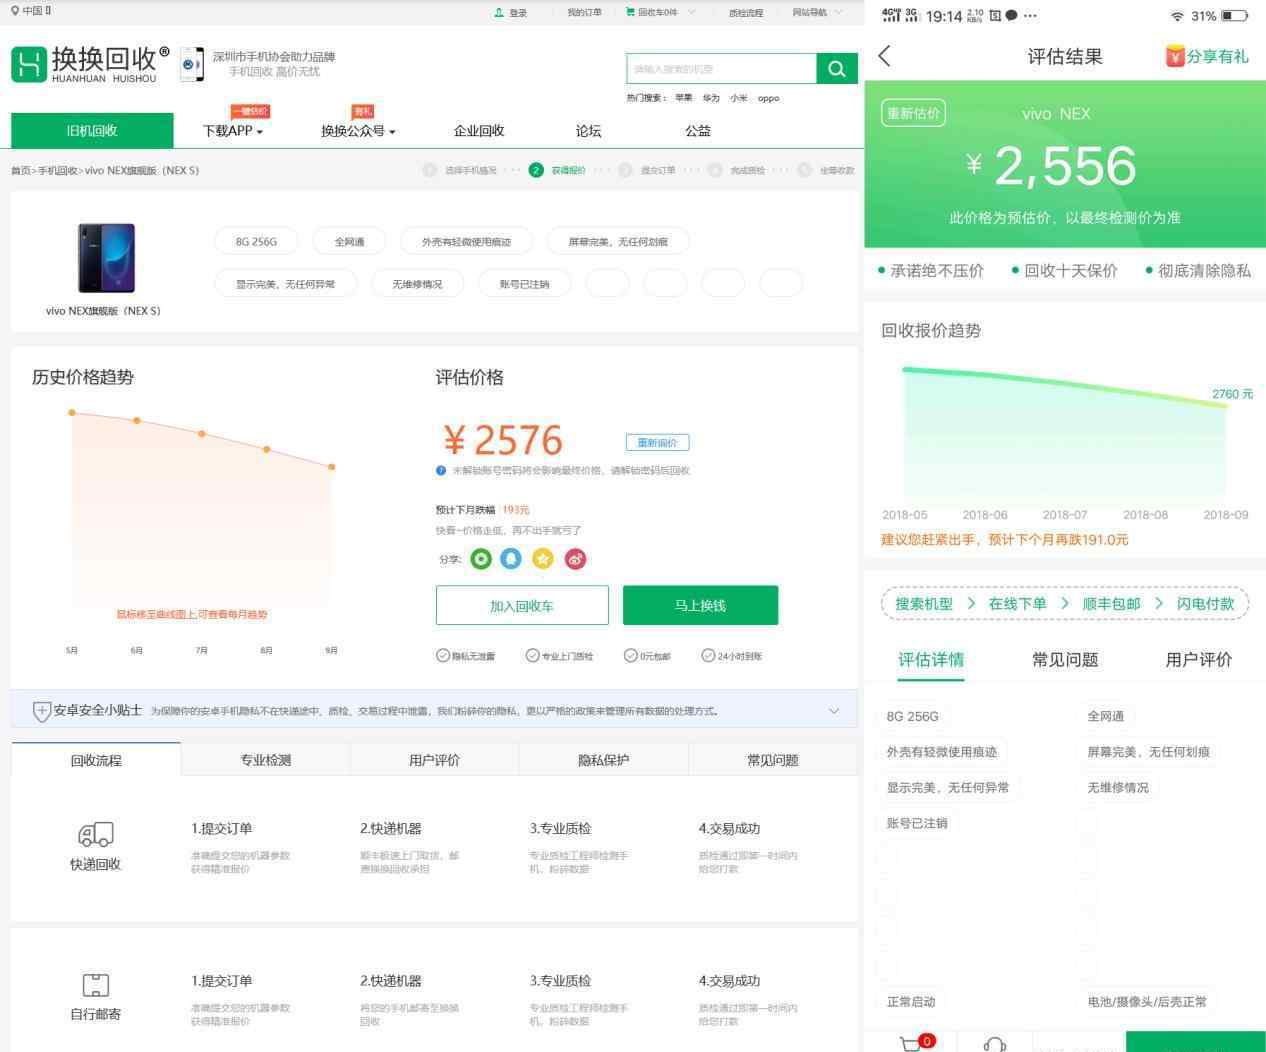This screenshot has height=1052, width=1266.
Task: Click the blue info icon under the price
Action: point(441,470)
